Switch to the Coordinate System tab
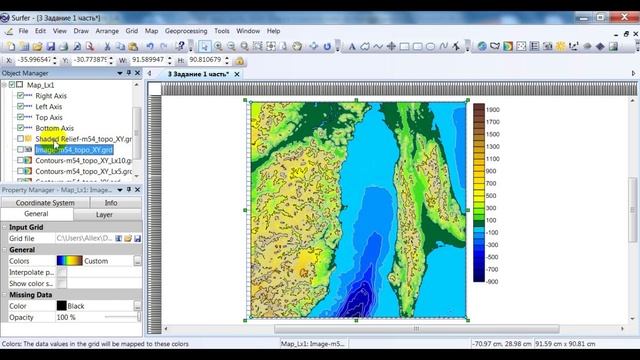The height and width of the screenshot is (360, 640). coord(45,203)
